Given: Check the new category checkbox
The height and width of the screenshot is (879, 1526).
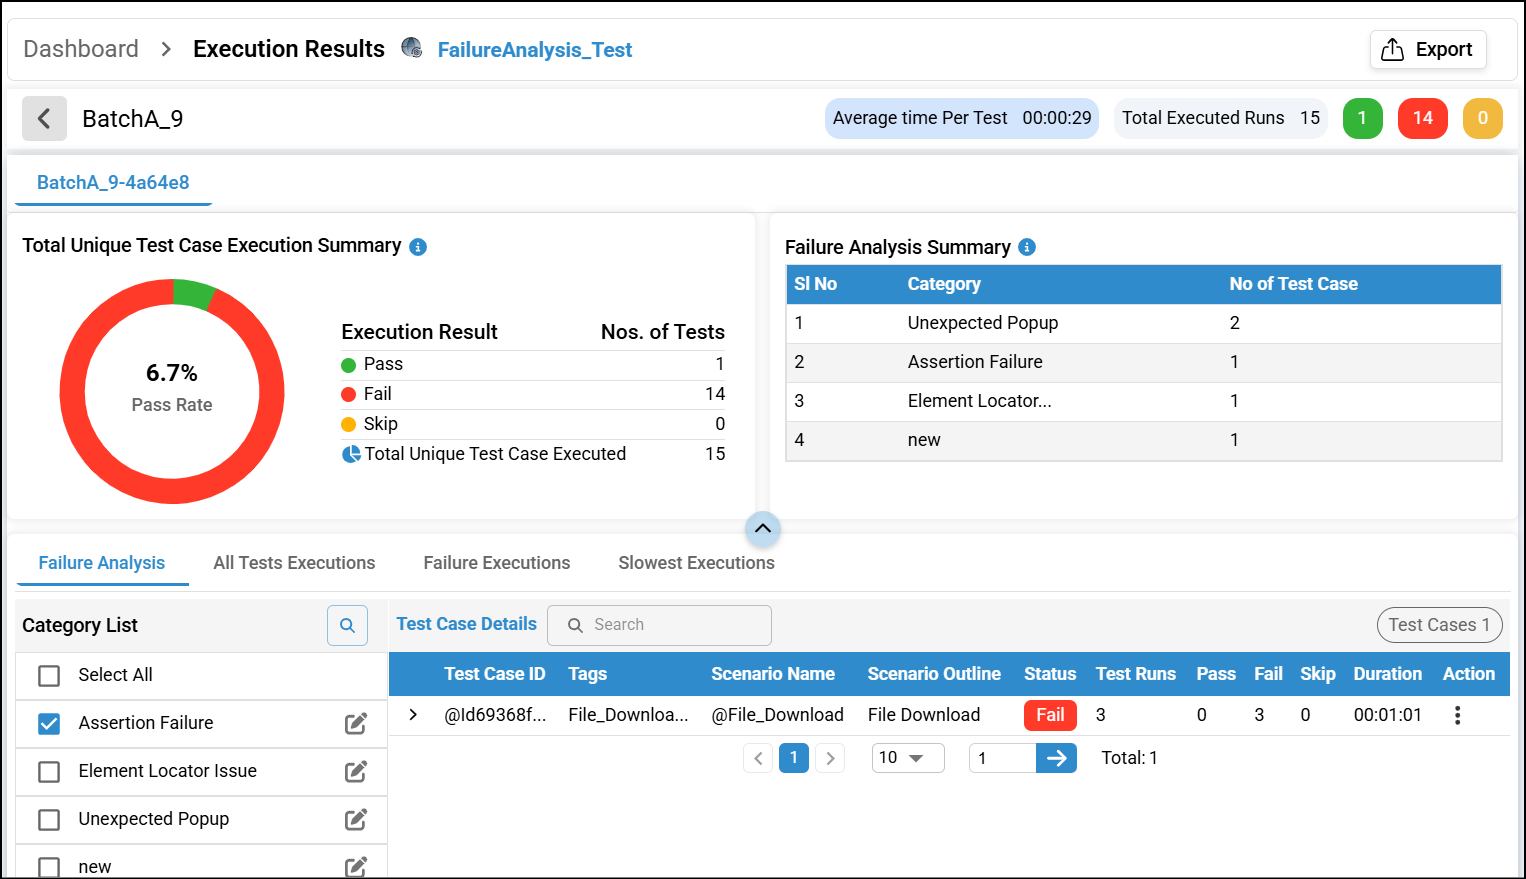Looking at the screenshot, I should 49,867.
